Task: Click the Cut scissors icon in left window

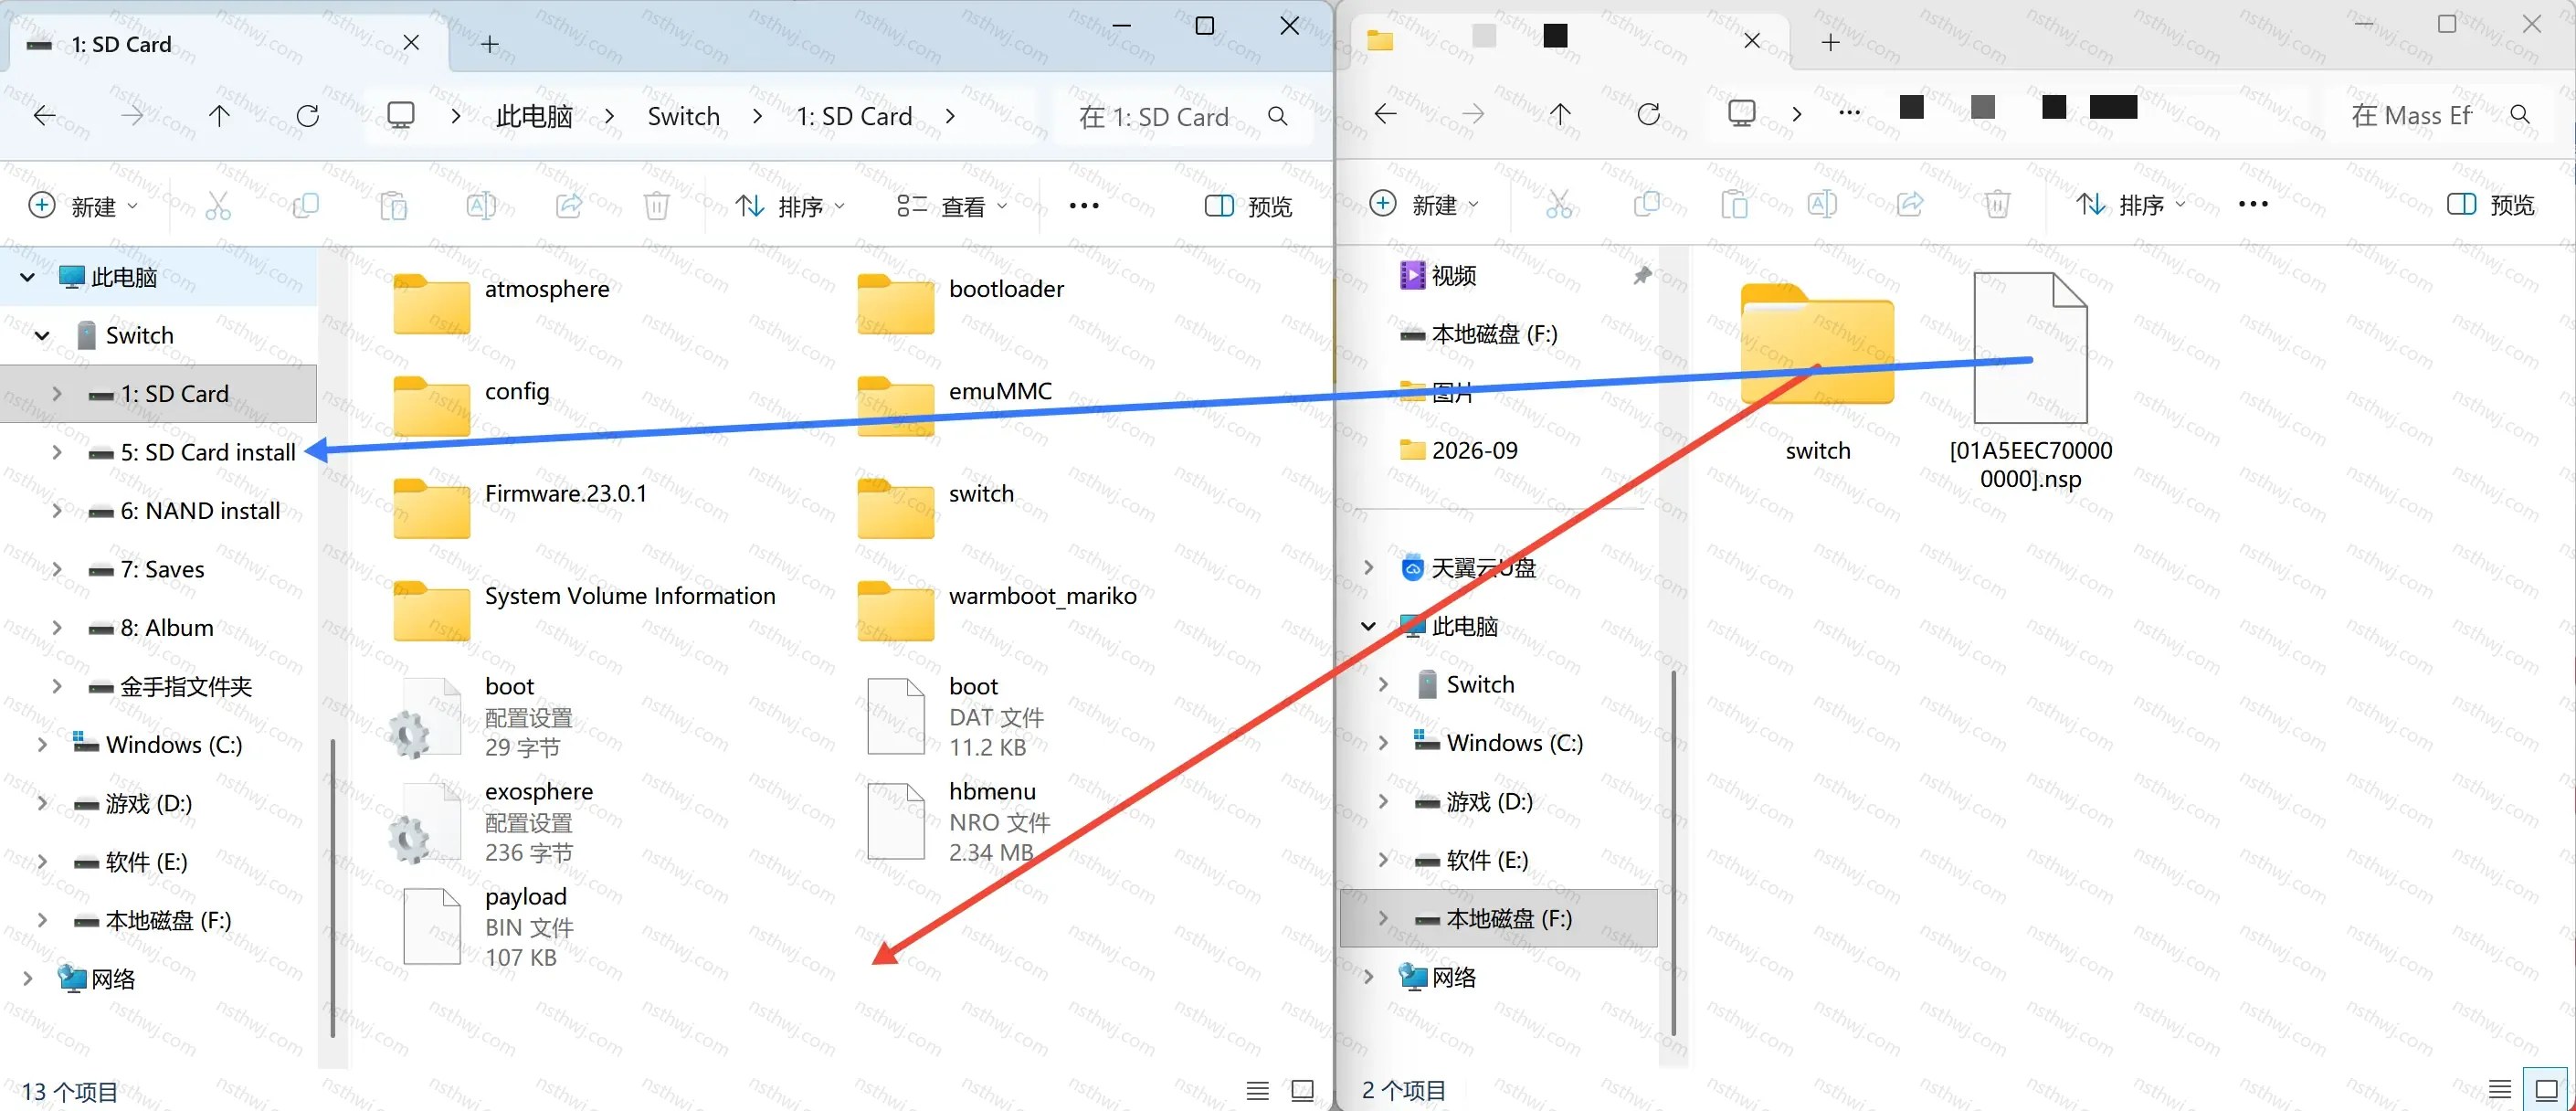Action: (x=218, y=206)
